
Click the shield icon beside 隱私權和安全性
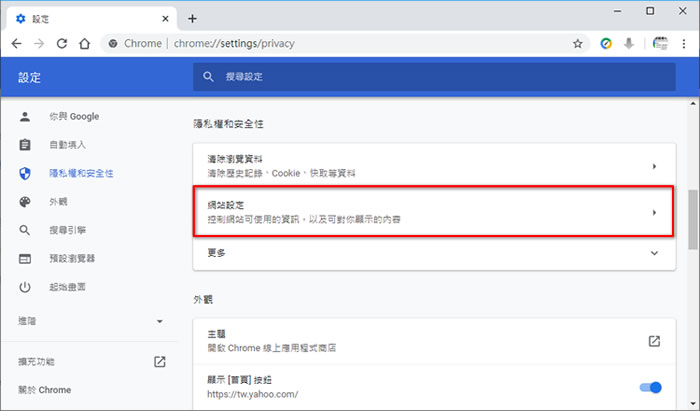(x=25, y=173)
